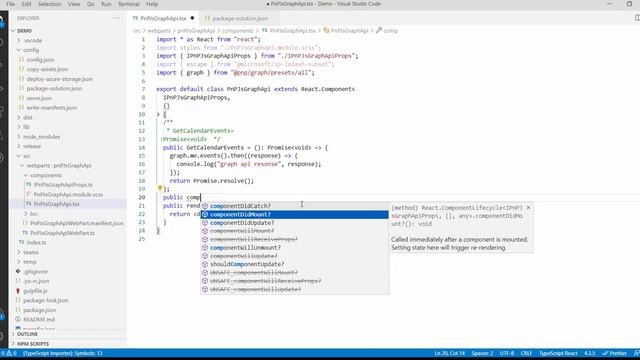Select UNSAFE_componentWillReceiveProps suggestion
The image size is (640, 360).
(x=294, y=281)
